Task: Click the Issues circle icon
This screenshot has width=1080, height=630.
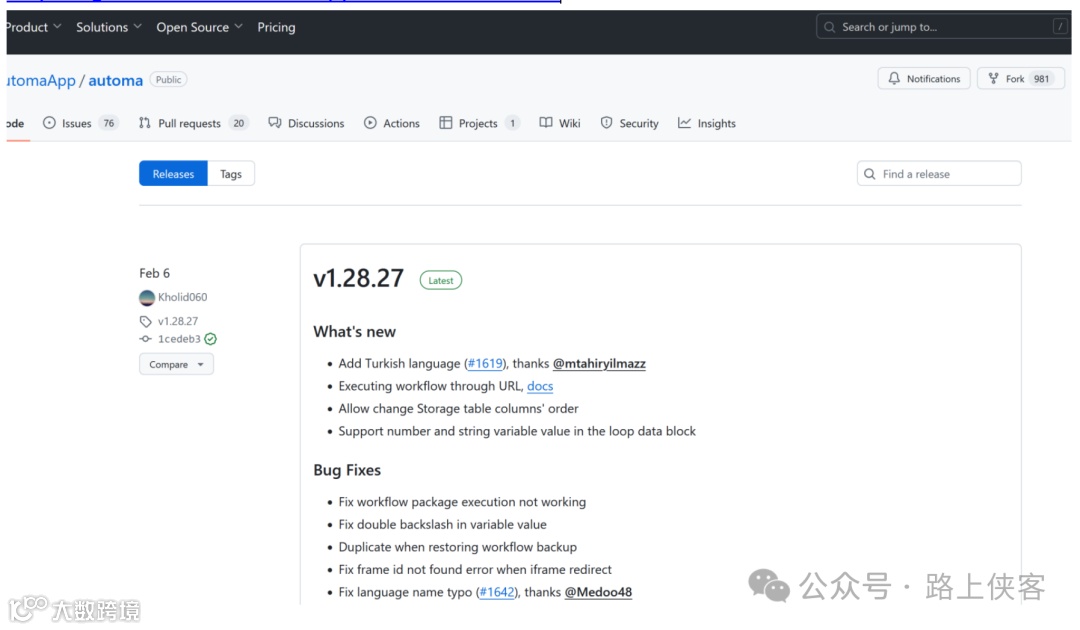Action: point(49,123)
